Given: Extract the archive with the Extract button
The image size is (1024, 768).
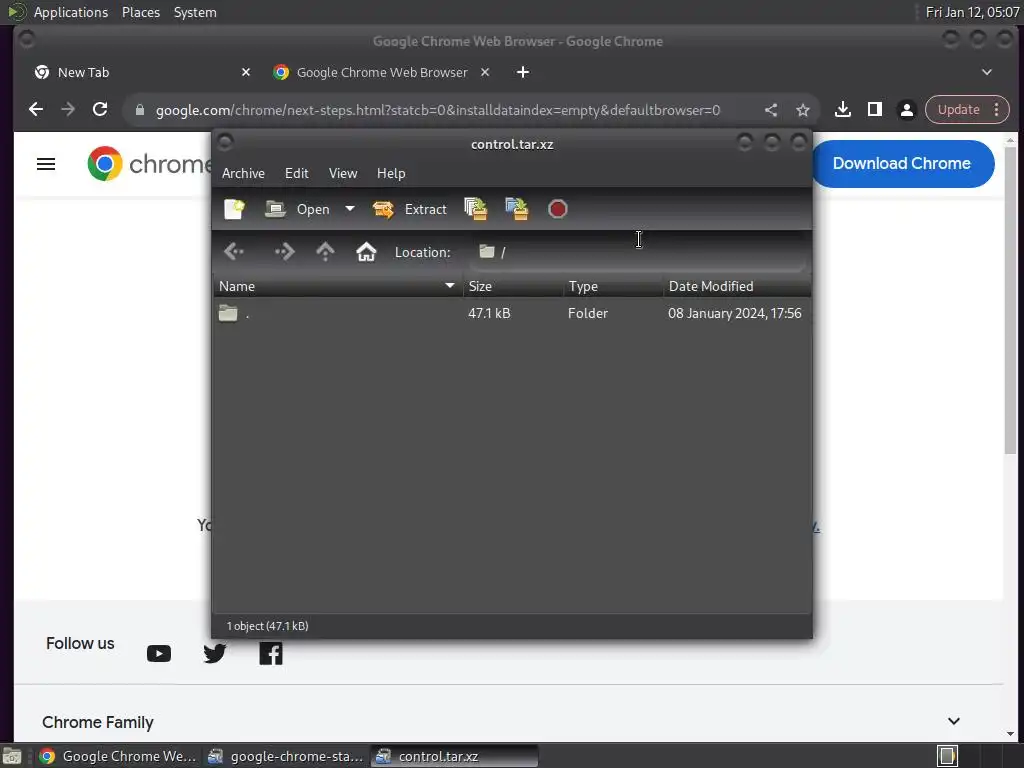Looking at the screenshot, I should click(409, 210).
